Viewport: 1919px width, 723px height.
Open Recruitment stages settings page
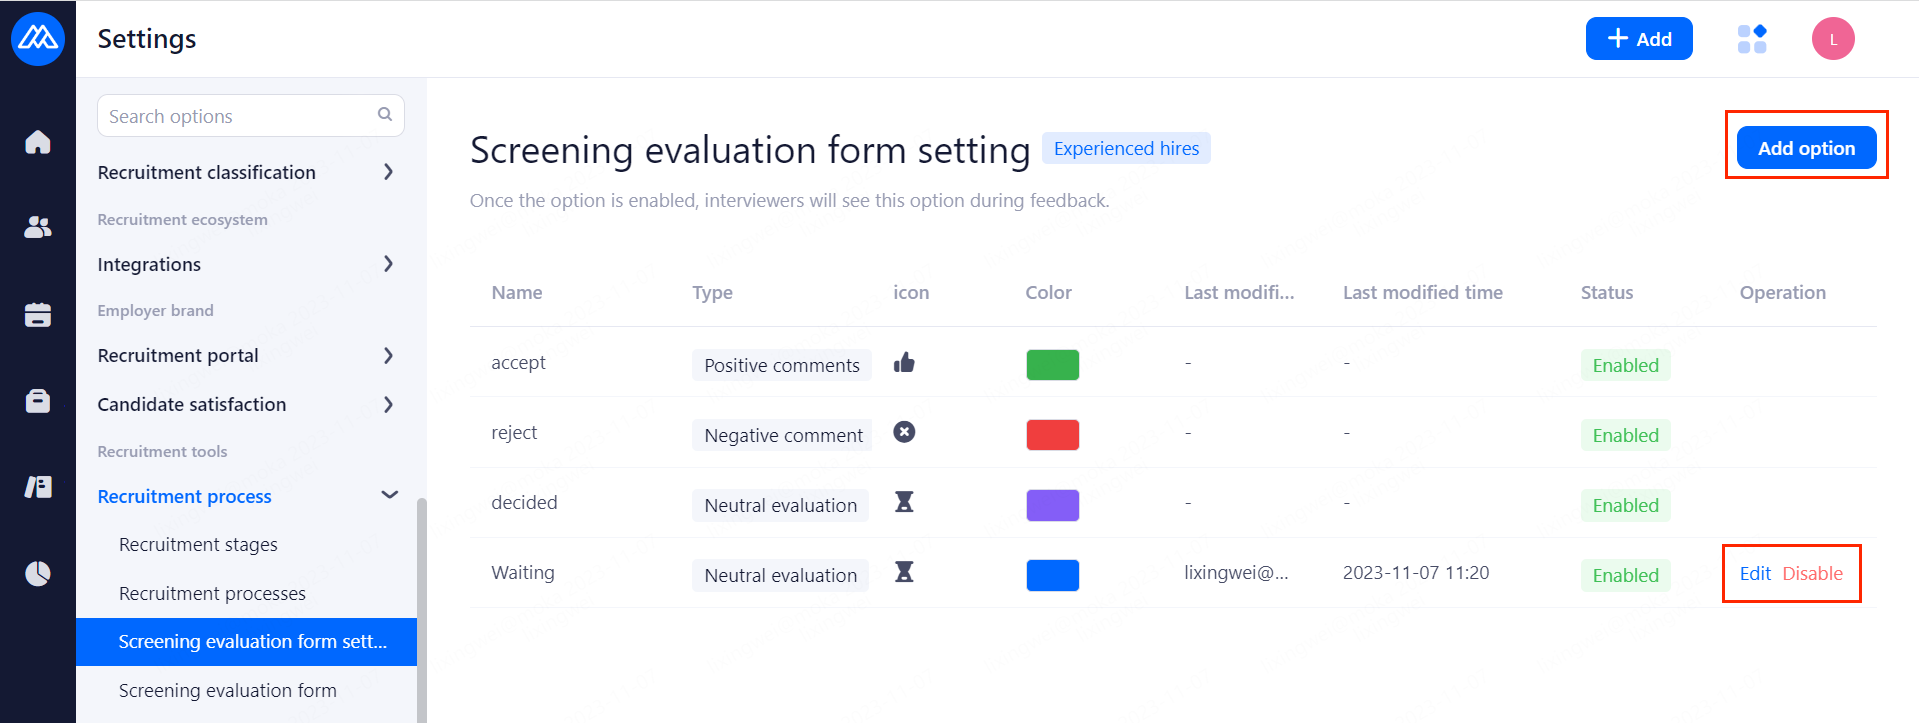pyautogui.click(x=198, y=545)
